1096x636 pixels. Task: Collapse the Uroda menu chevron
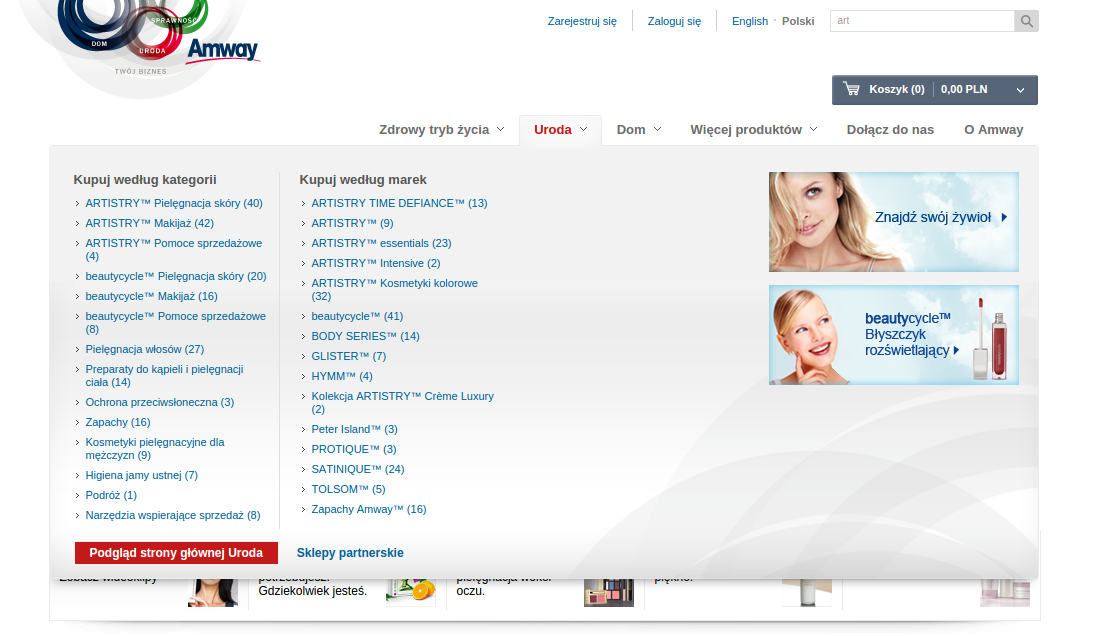tap(584, 129)
